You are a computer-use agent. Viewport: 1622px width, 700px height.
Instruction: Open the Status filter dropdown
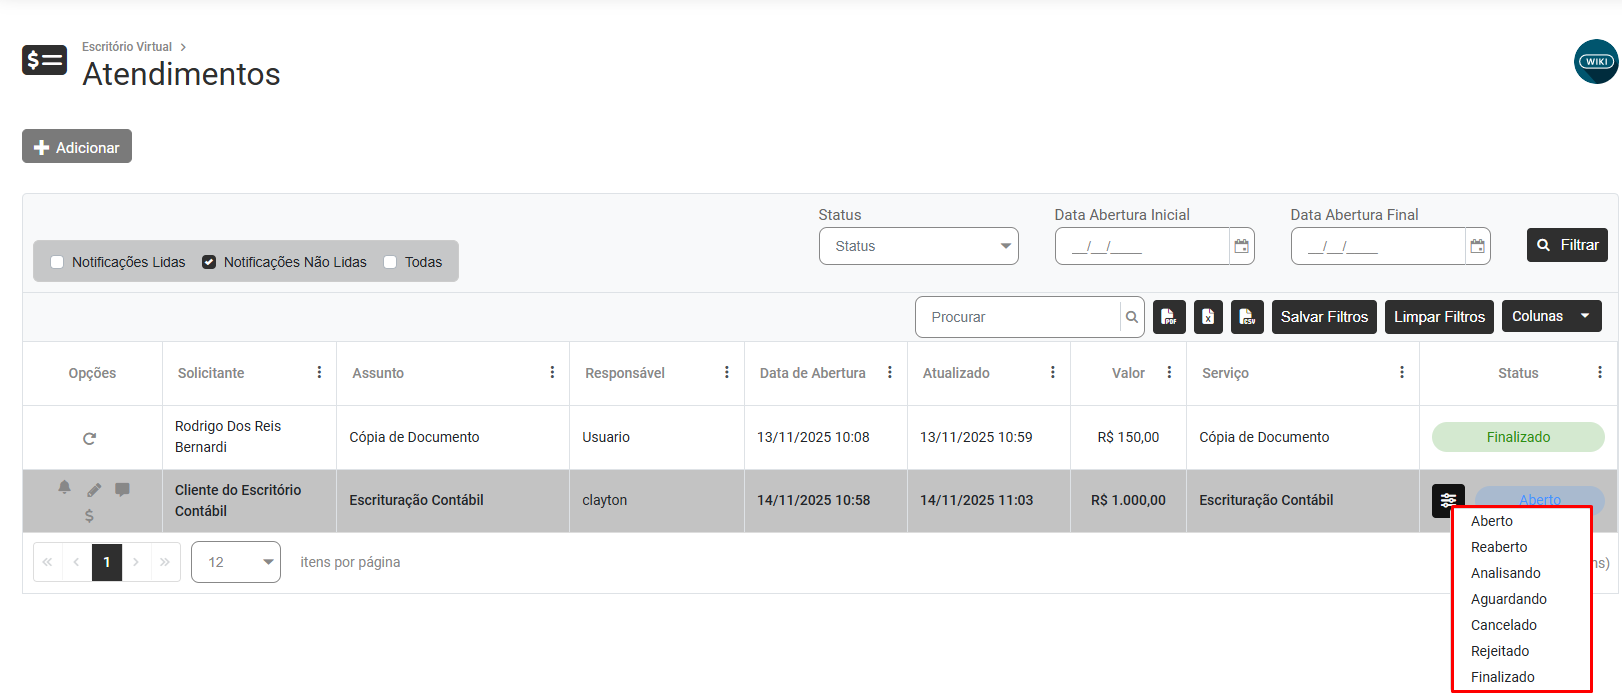918,246
